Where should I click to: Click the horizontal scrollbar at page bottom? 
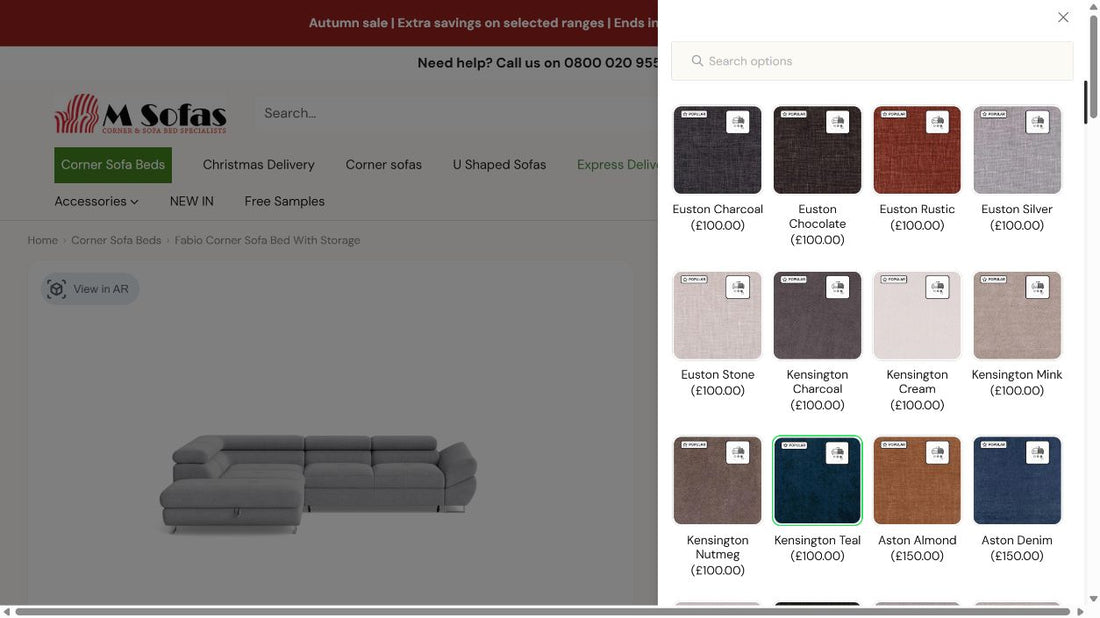542,612
